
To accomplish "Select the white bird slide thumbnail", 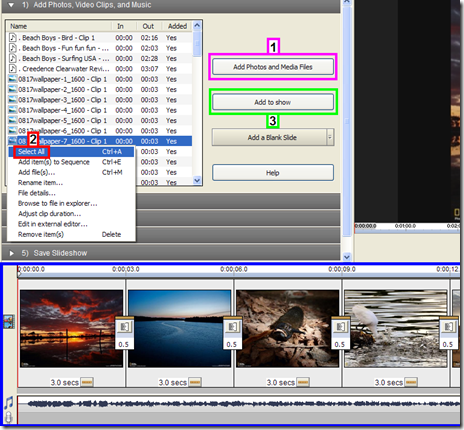I will pos(395,329).
